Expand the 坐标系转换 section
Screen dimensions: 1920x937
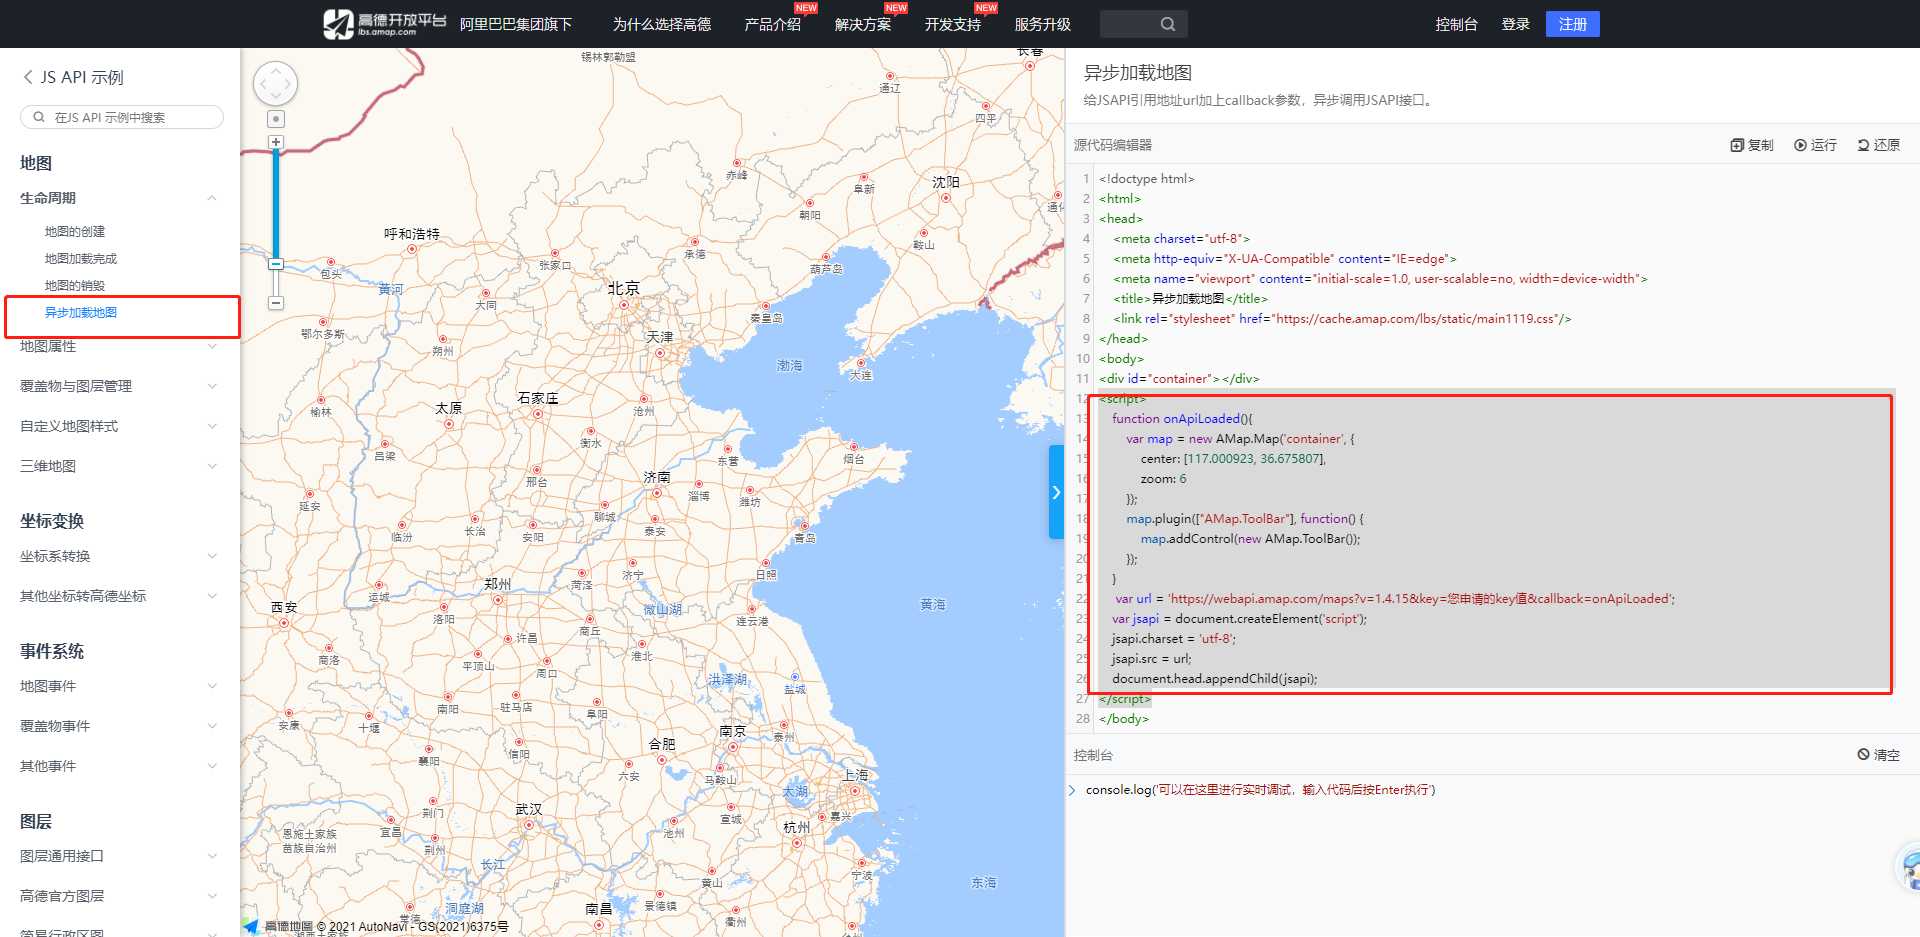[x=212, y=556]
